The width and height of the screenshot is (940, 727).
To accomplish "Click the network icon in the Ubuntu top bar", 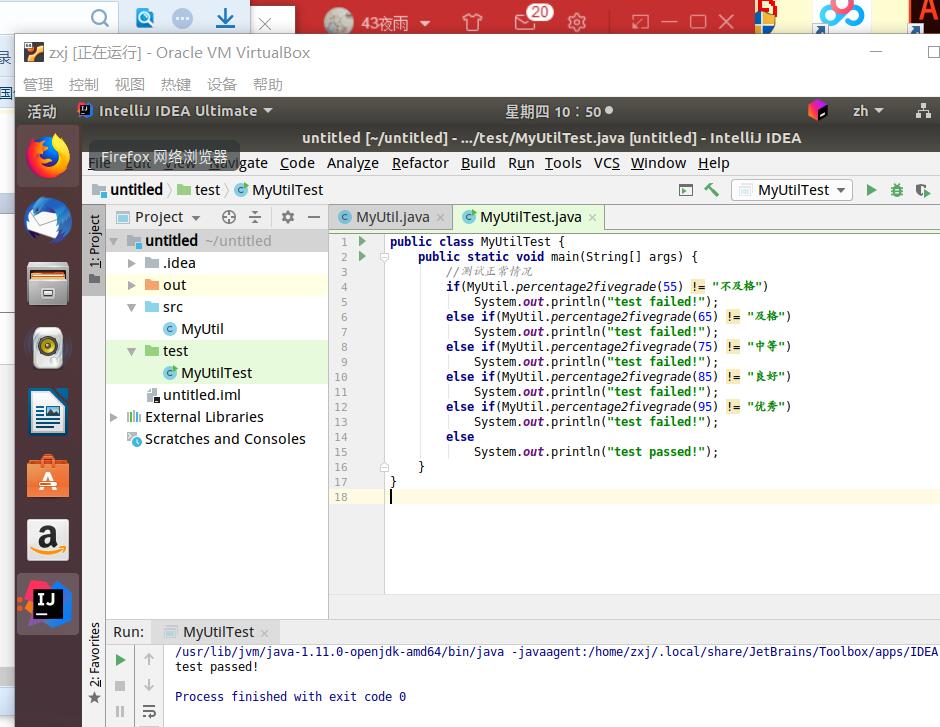I will coord(923,111).
